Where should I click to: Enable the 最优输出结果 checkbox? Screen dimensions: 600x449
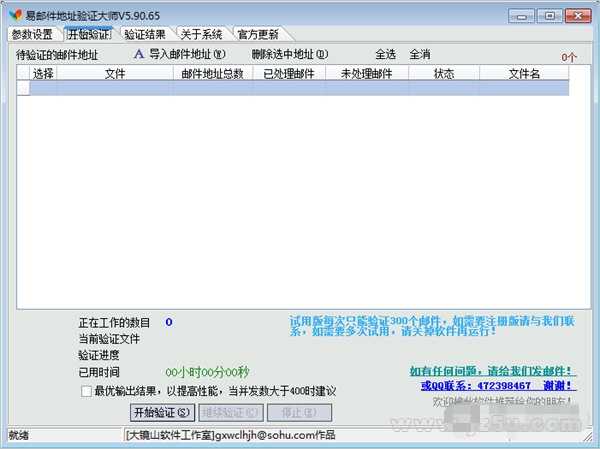click(x=86, y=391)
